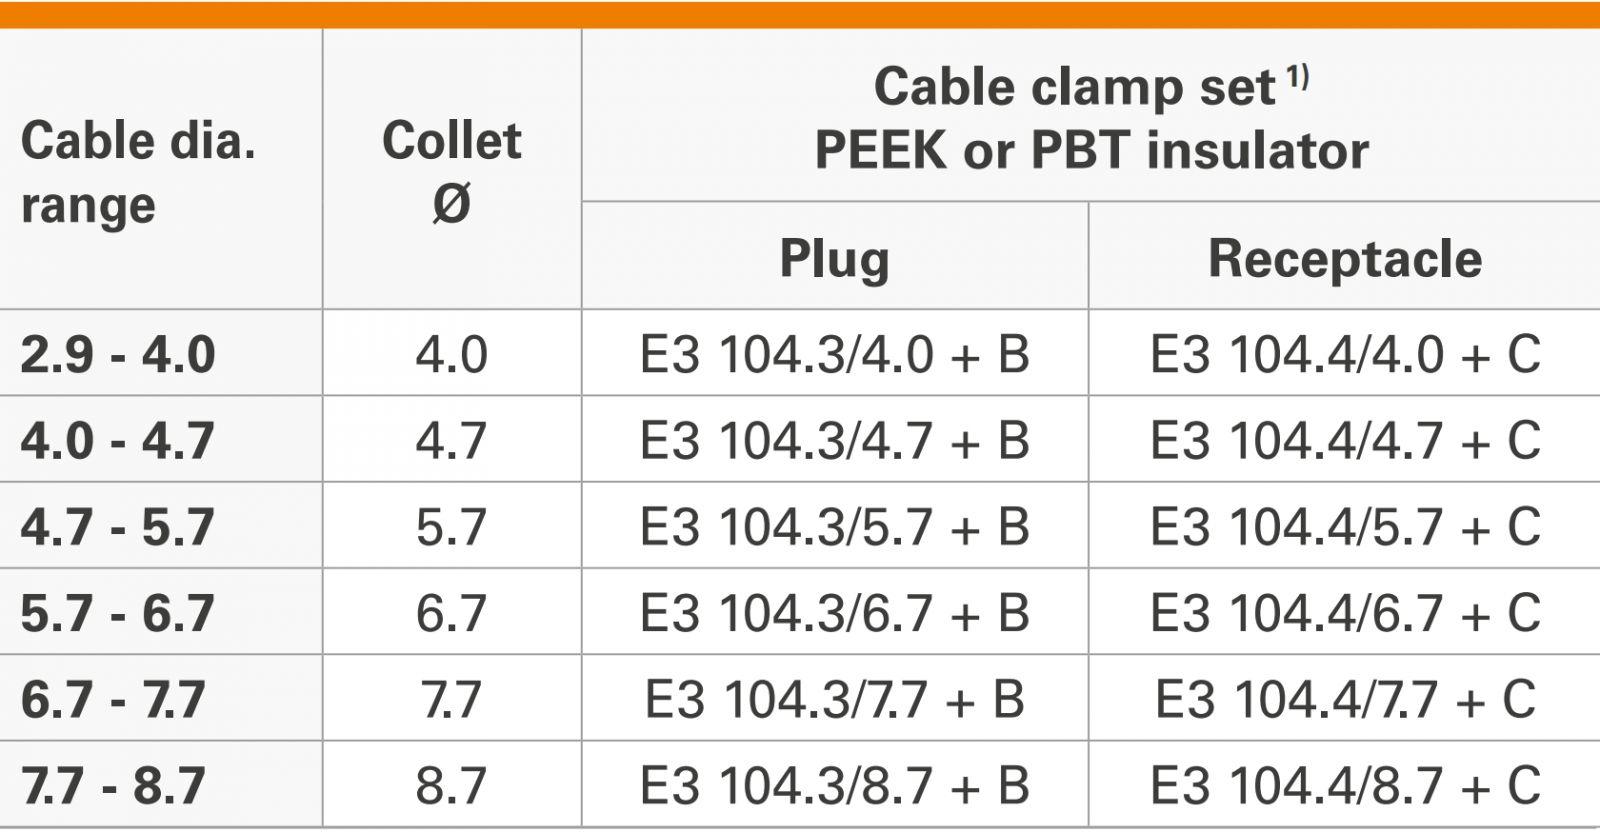Select collet diameter cell '4.7'
Image resolution: width=1600 pixels, height=832 pixels.
(x=451, y=440)
